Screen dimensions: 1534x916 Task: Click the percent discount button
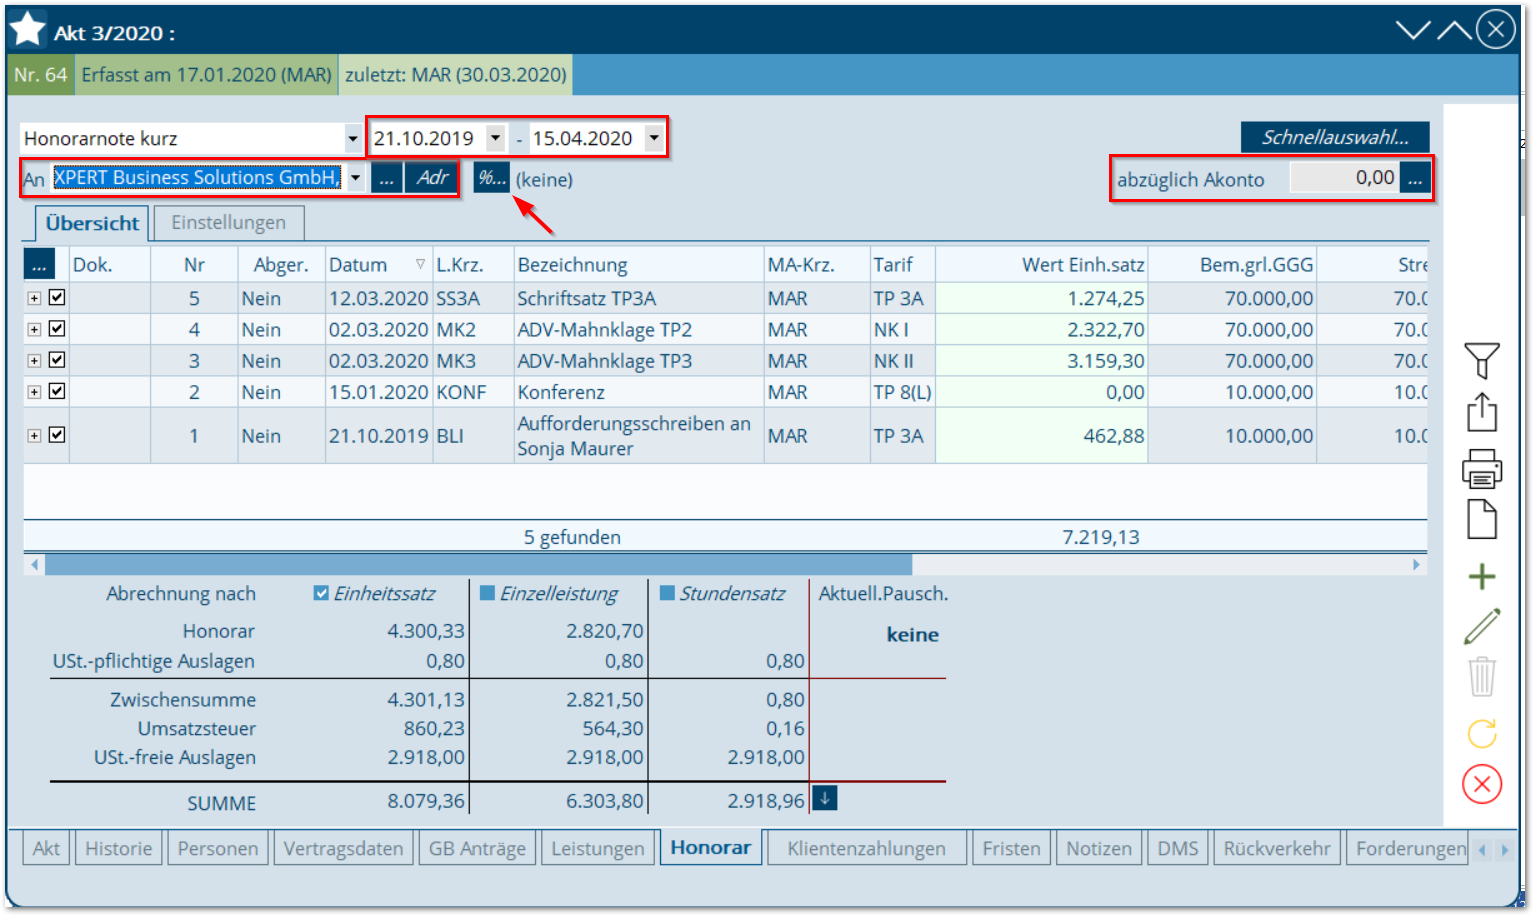pos(491,178)
